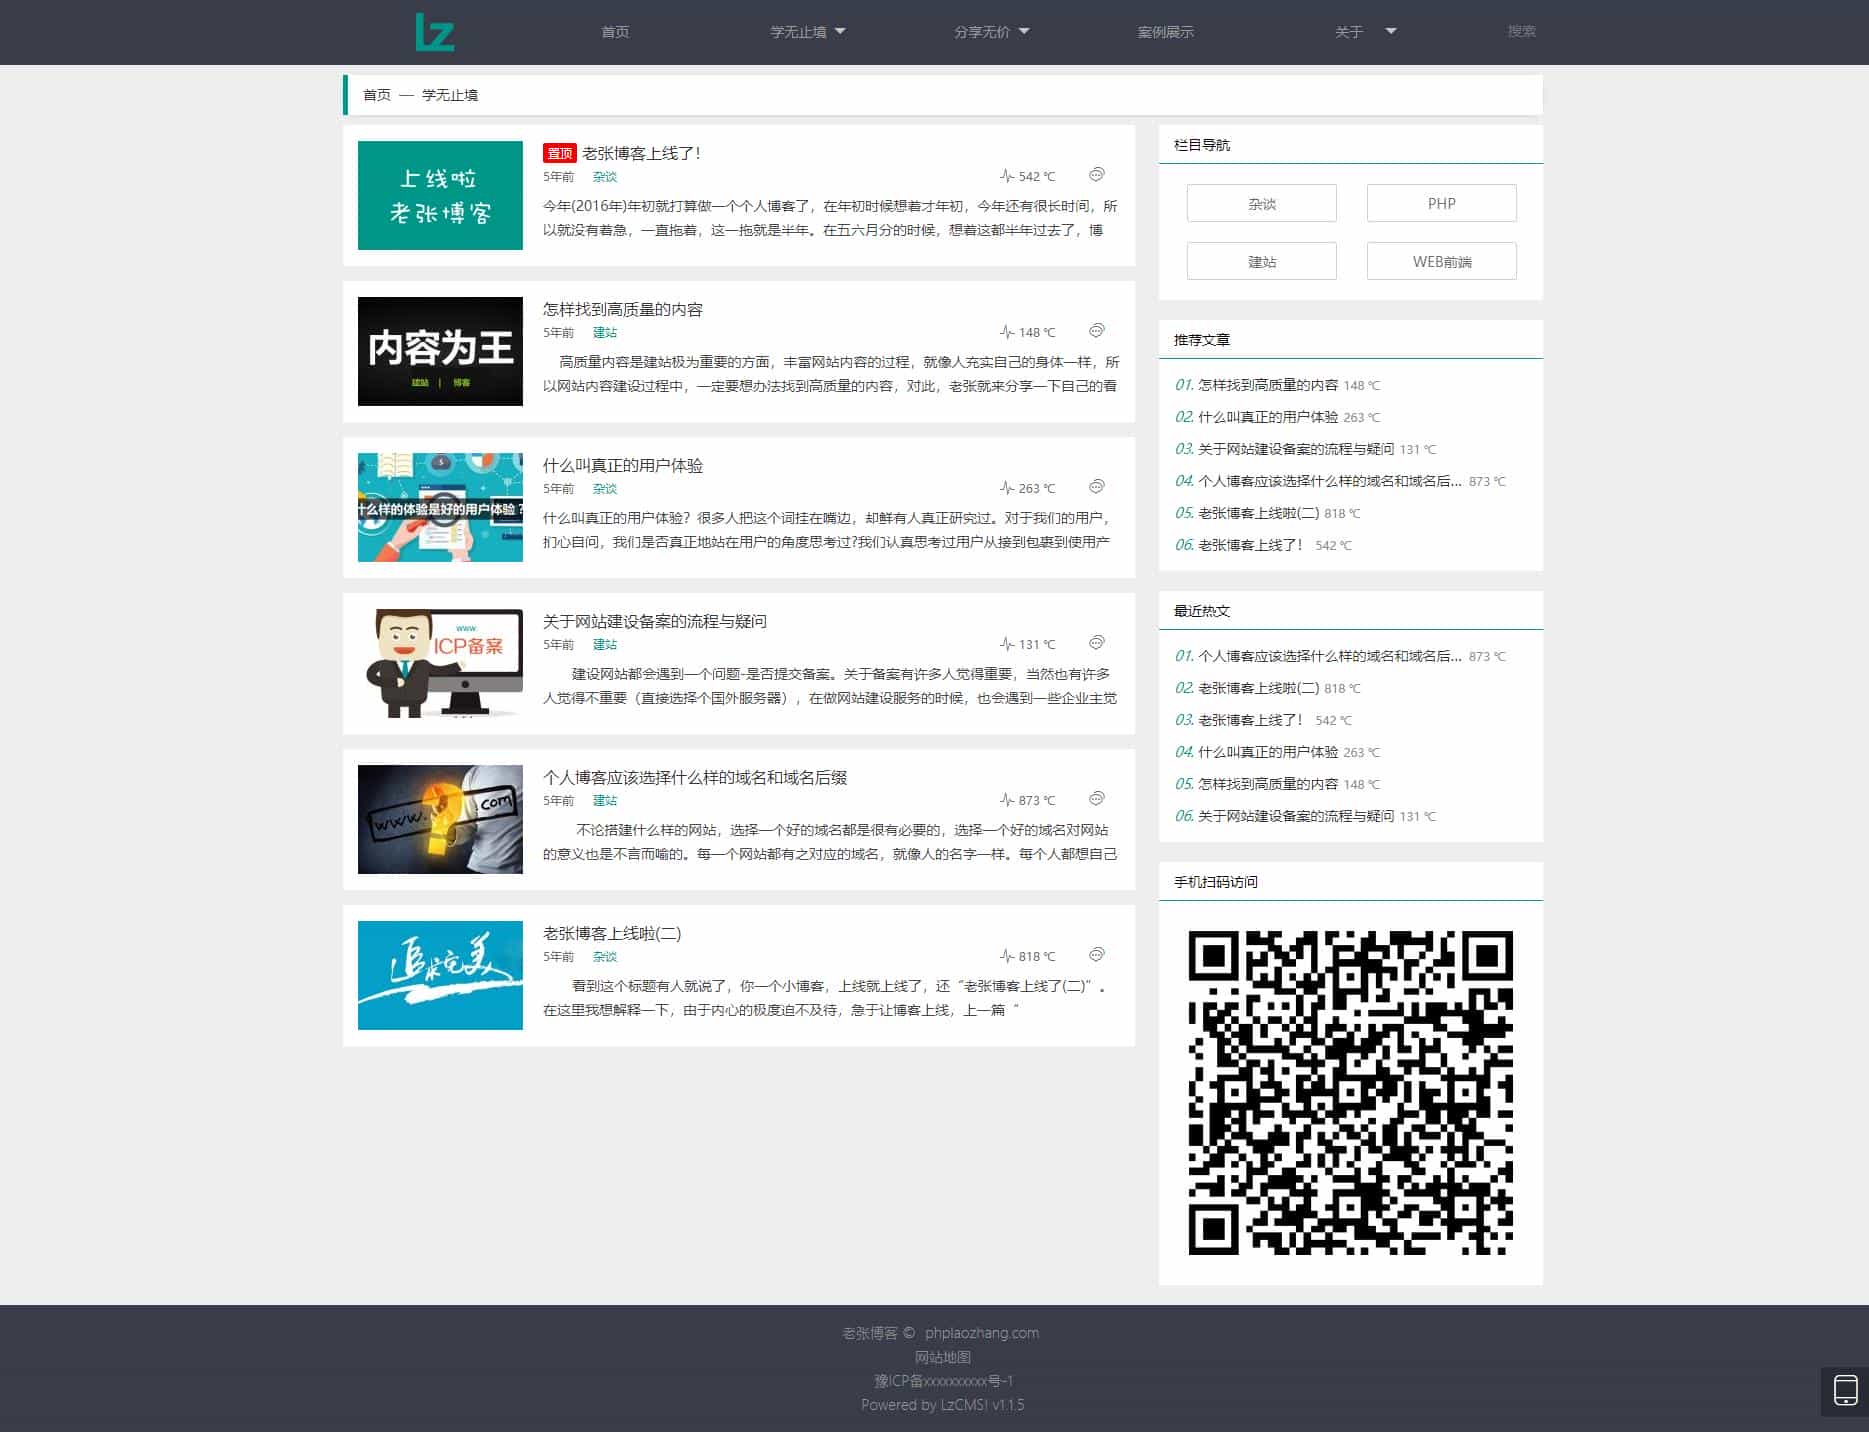The width and height of the screenshot is (1869, 1432).
Task: Click the mobile phone icon at bottom right corner
Action: click(x=1844, y=1388)
